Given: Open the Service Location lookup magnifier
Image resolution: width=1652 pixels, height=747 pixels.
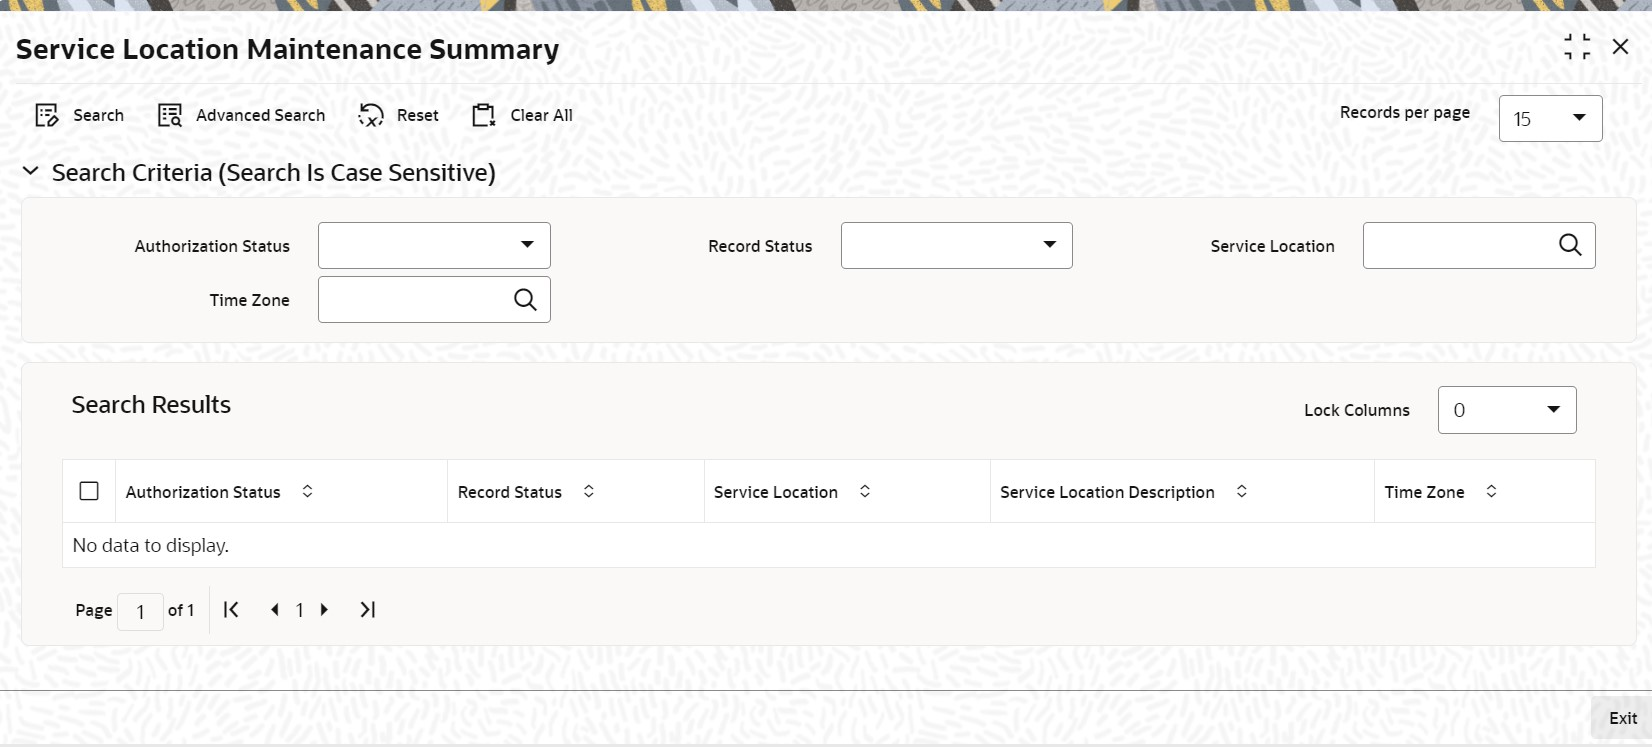Looking at the screenshot, I should click(x=1570, y=246).
